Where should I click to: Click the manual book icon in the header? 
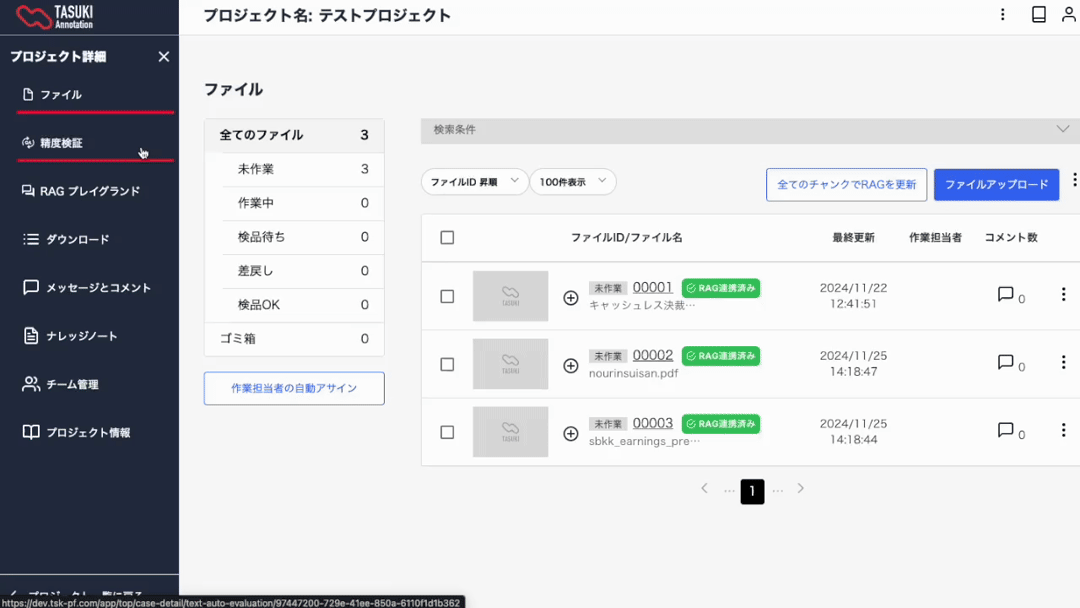pyautogui.click(x=1039, y=14)
